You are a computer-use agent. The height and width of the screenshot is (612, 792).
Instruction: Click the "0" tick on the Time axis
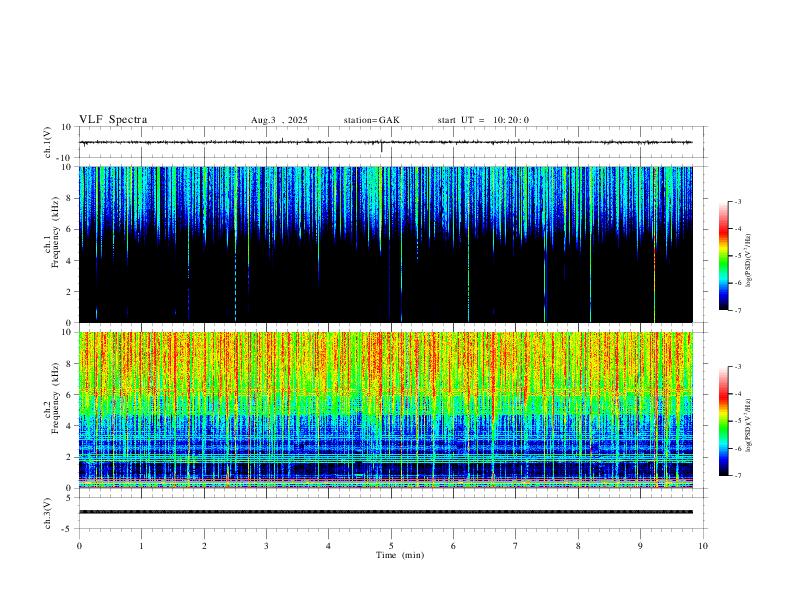(79, 546)
